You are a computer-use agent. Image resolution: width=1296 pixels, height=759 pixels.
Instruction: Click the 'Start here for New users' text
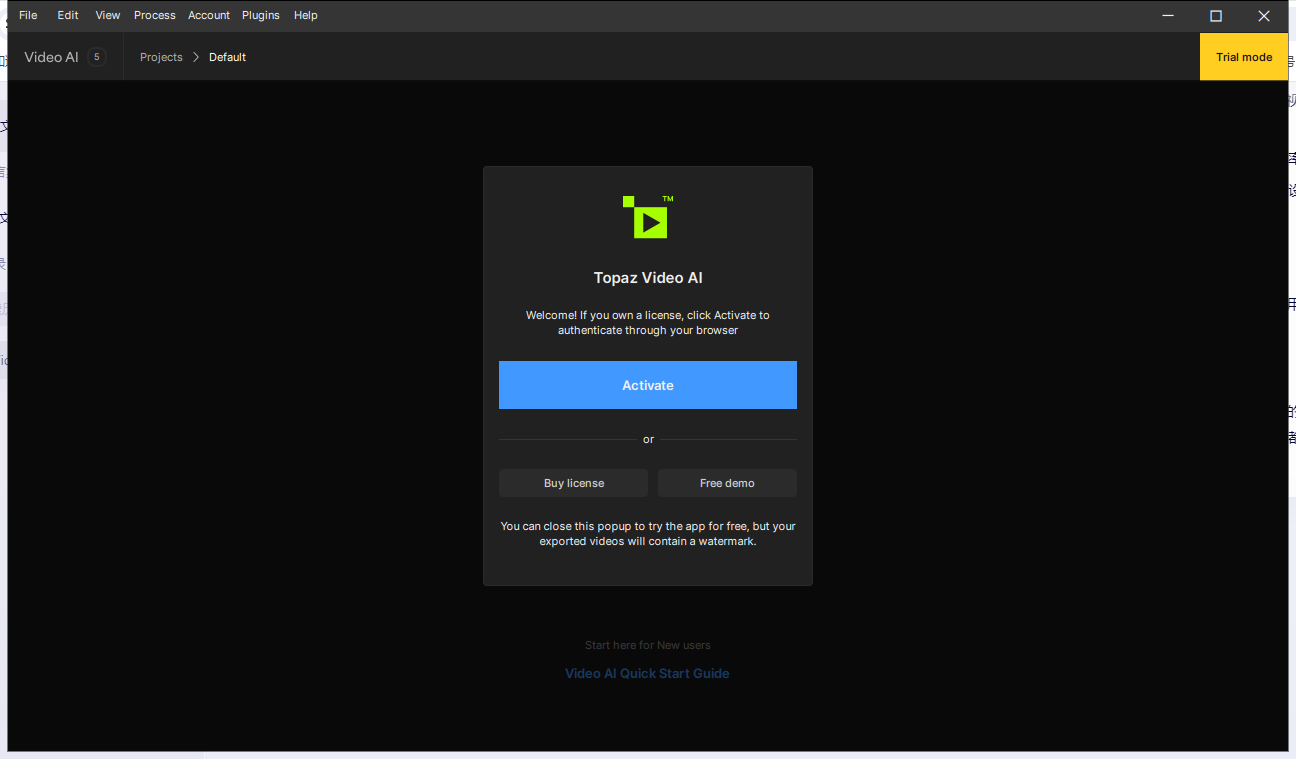click(648, 645)
